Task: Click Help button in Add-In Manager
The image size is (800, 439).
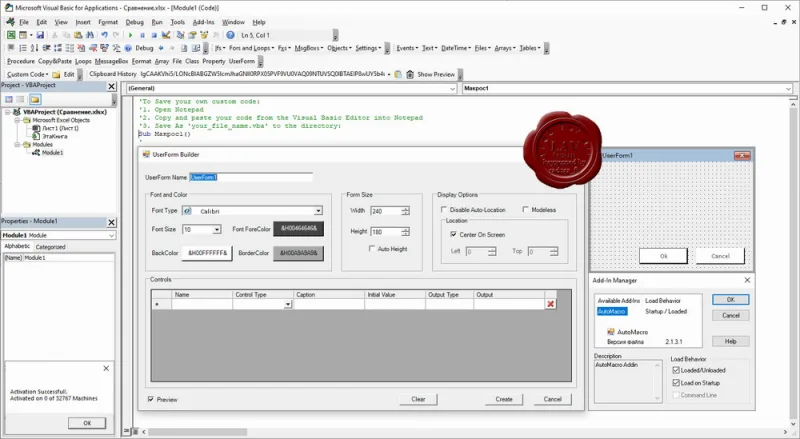Action: click(731, 342)
